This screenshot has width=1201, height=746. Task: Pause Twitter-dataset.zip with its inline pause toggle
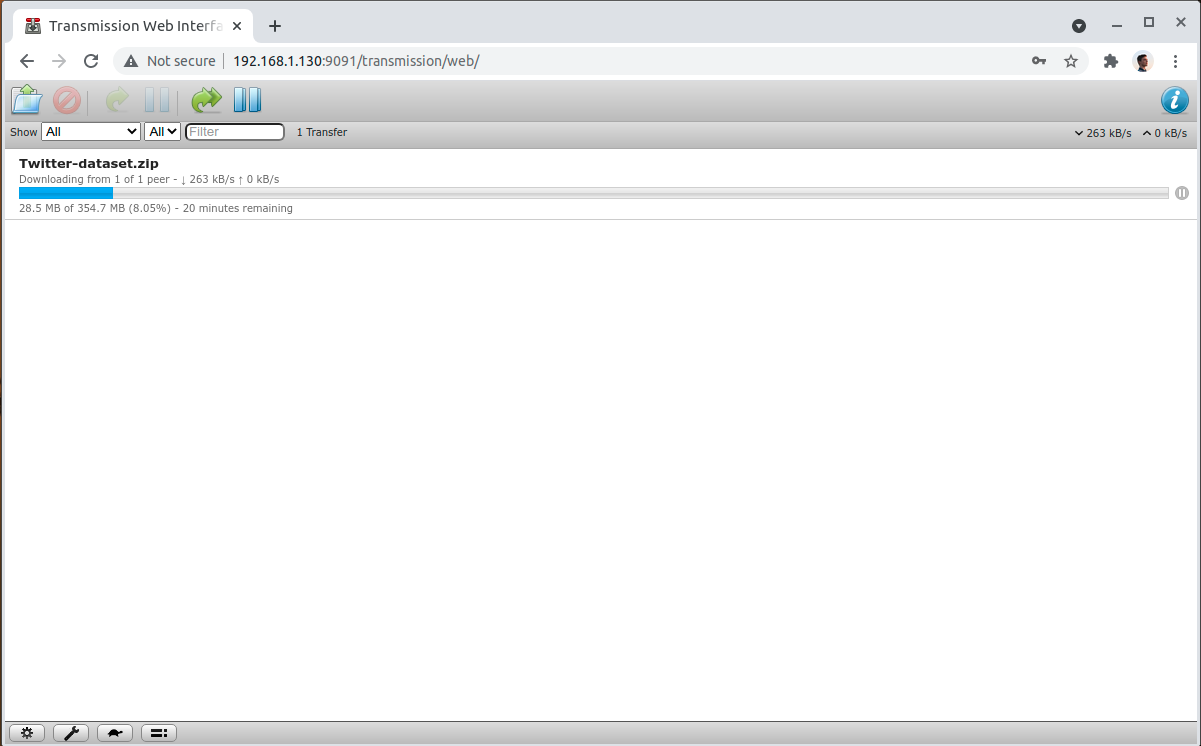[x=1182, y=192]
